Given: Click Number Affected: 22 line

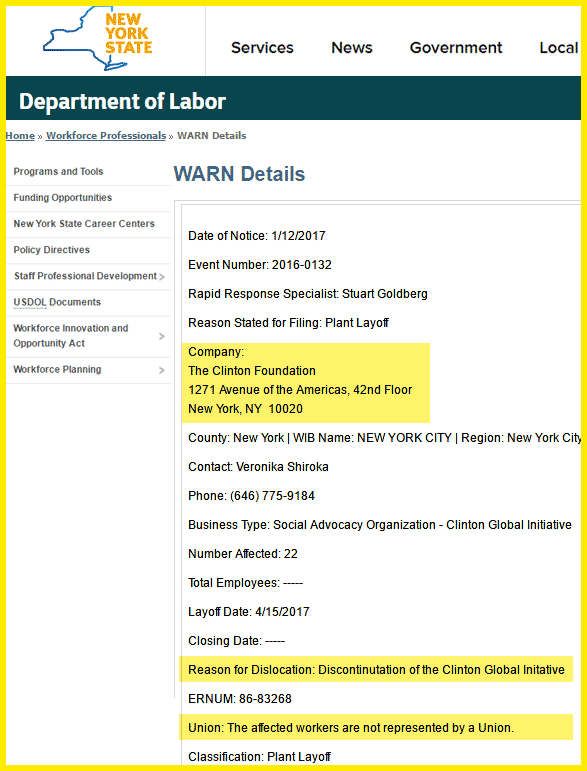Looking at the screenshot, I should point(243,554).
